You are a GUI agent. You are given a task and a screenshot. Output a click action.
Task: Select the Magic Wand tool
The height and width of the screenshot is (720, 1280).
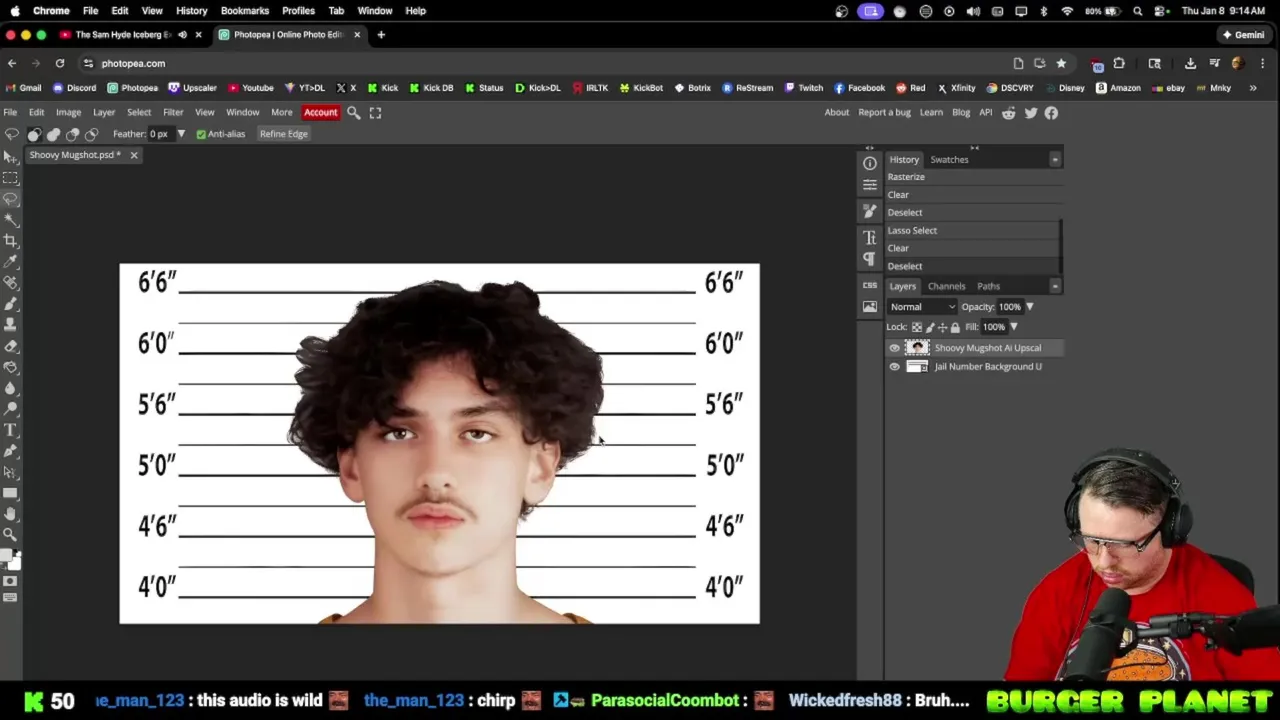tap(11, 220)
